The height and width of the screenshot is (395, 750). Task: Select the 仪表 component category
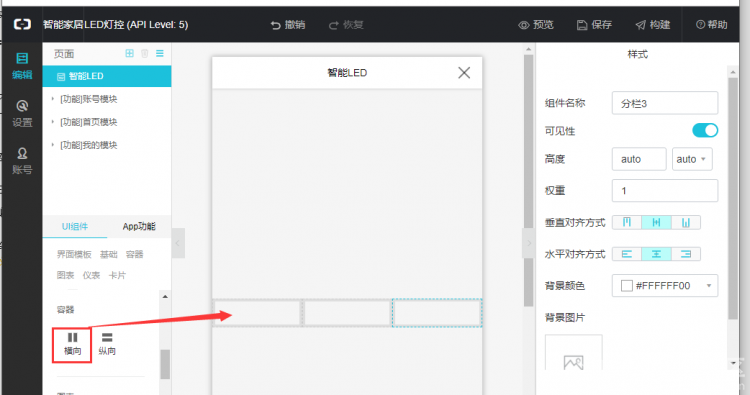(91, 275)
